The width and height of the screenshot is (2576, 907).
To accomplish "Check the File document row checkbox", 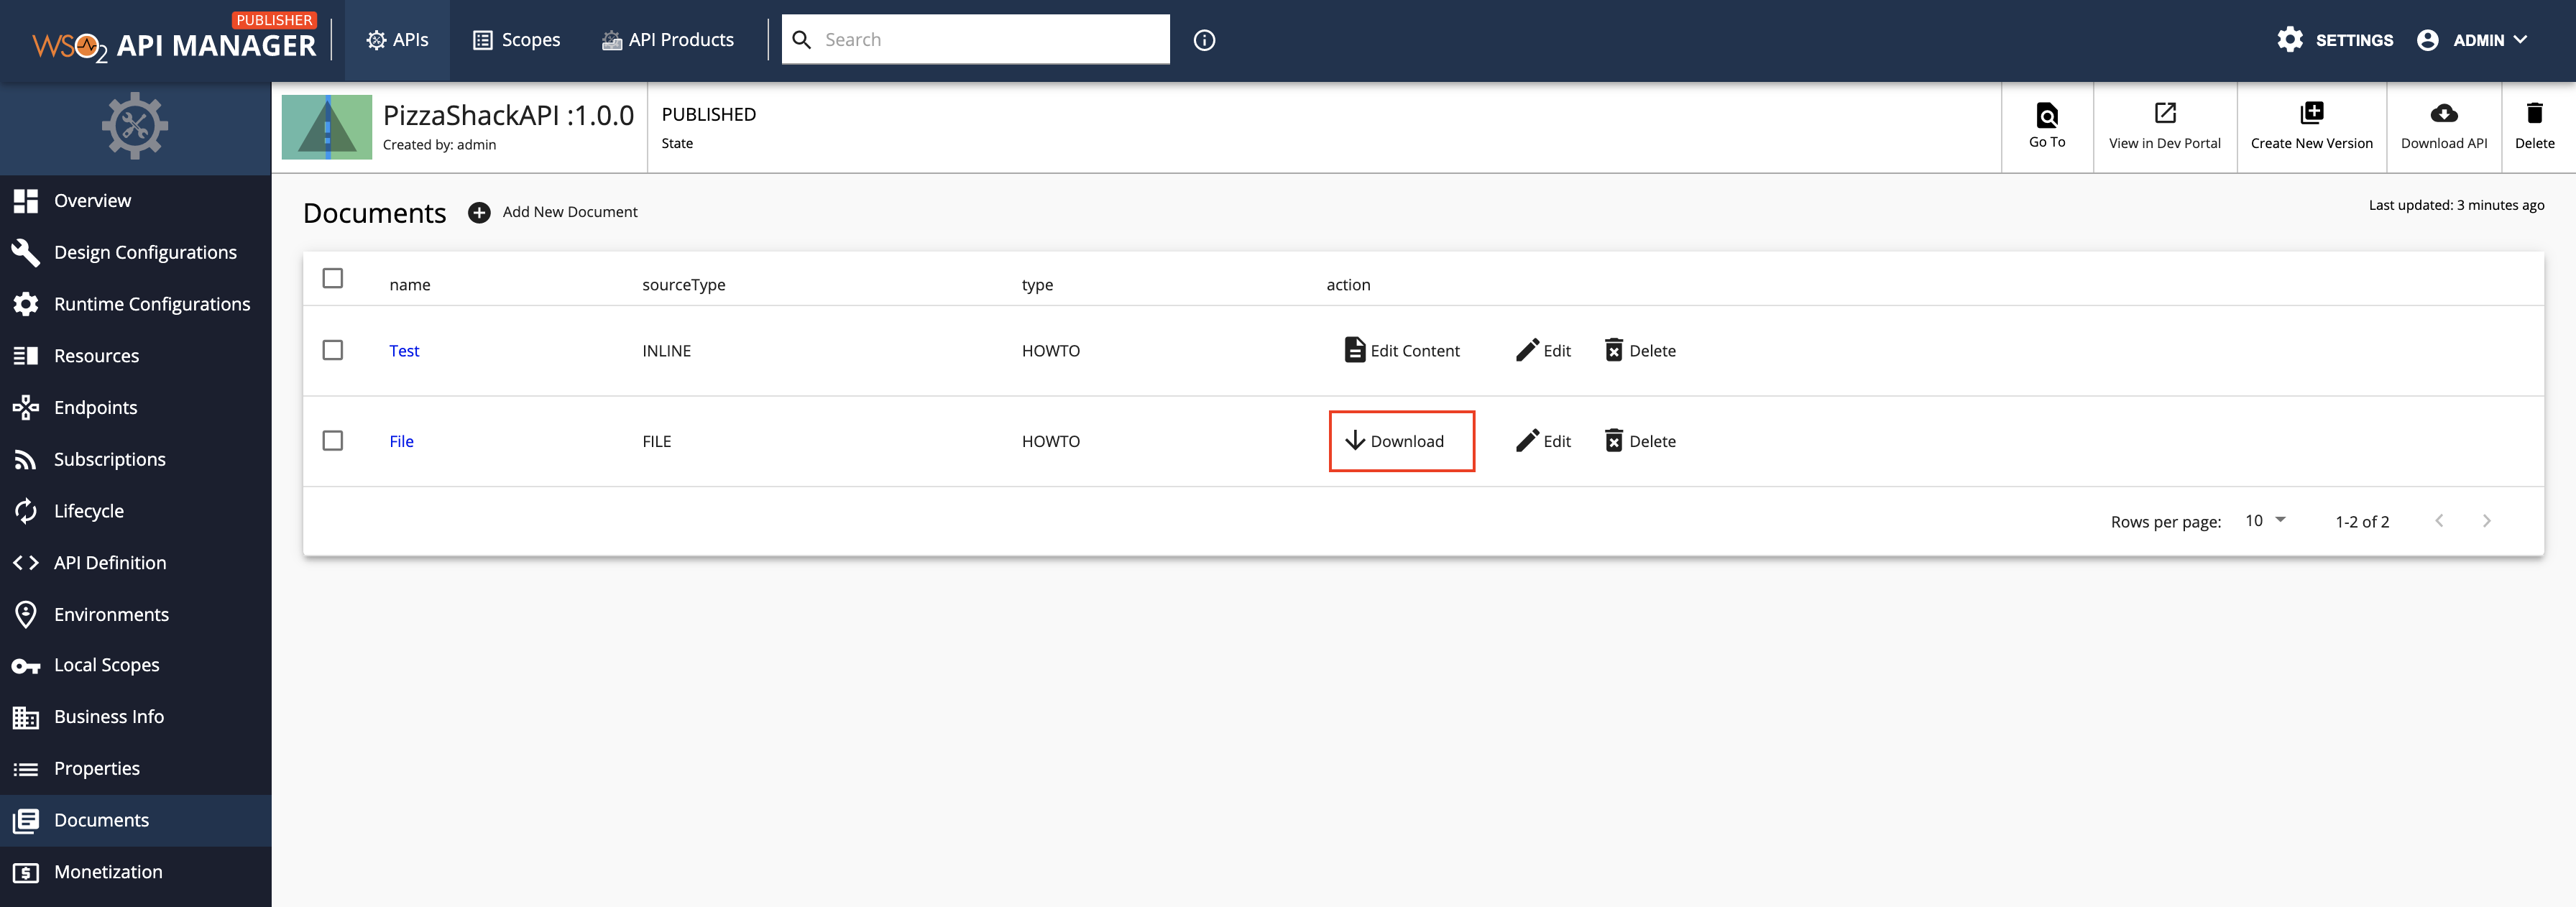I will pyautogui.click(x=333, y=441).
